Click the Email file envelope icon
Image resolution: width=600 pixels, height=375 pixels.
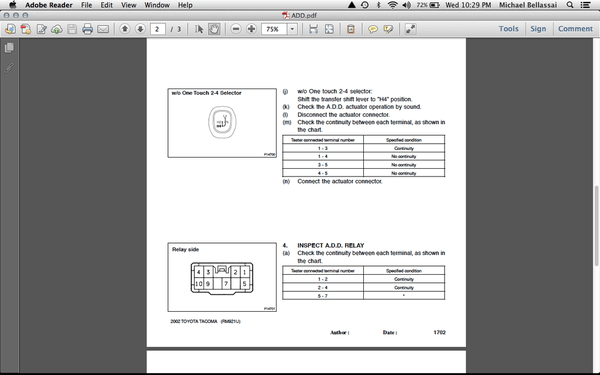[103, 29]
